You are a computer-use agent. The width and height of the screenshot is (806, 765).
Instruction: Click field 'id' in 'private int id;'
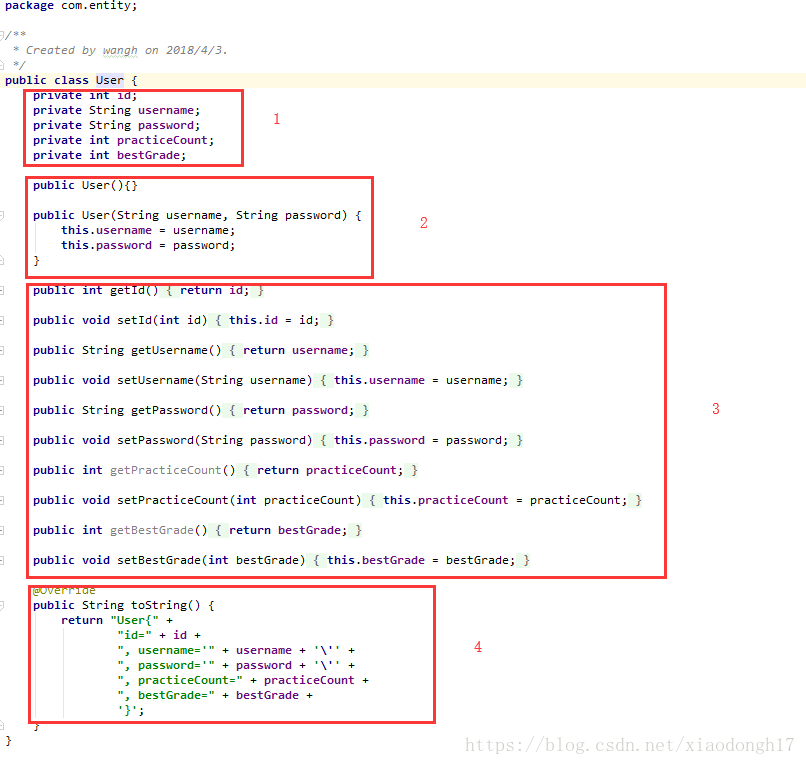(x=124, y=96)
